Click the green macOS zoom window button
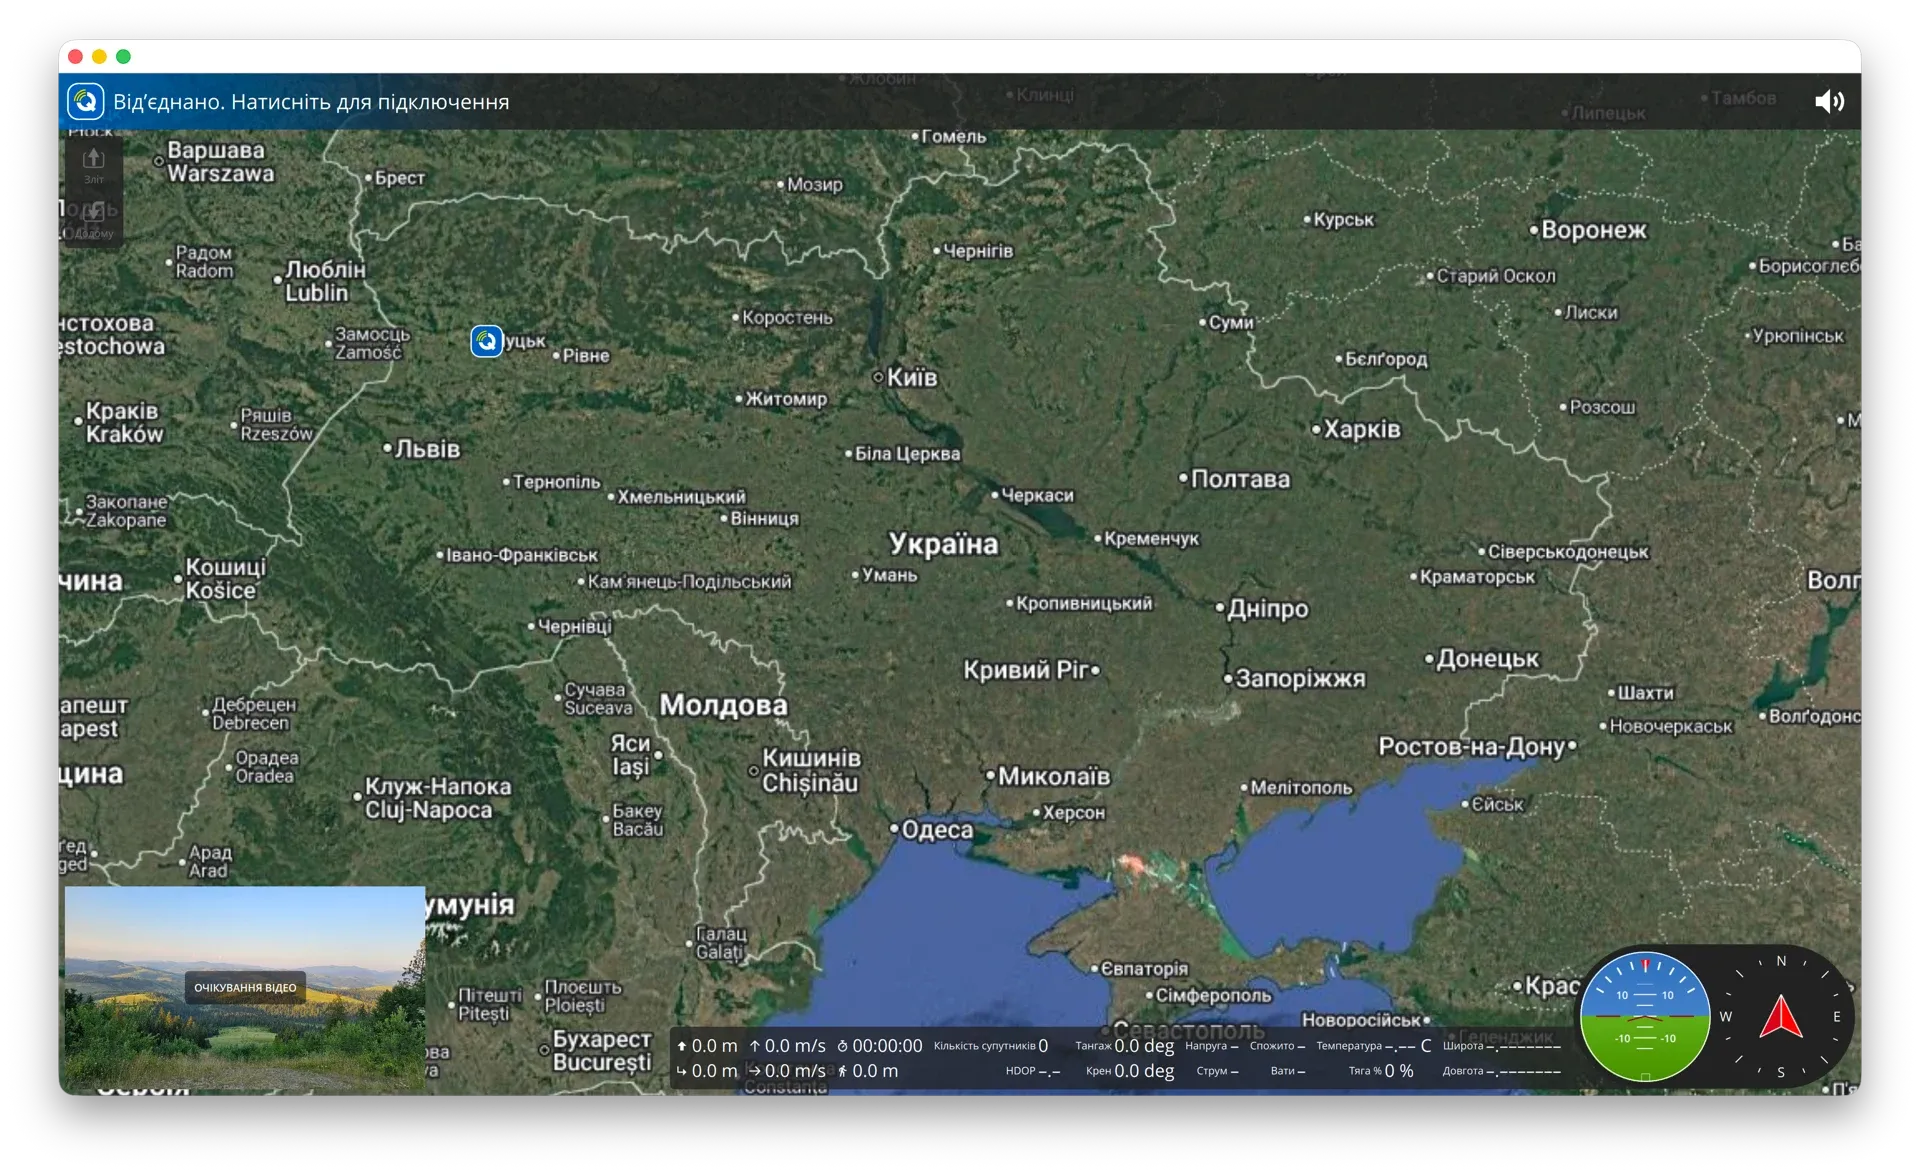The height and width of the screenshot is (1173, 1920). coord(124,56)
